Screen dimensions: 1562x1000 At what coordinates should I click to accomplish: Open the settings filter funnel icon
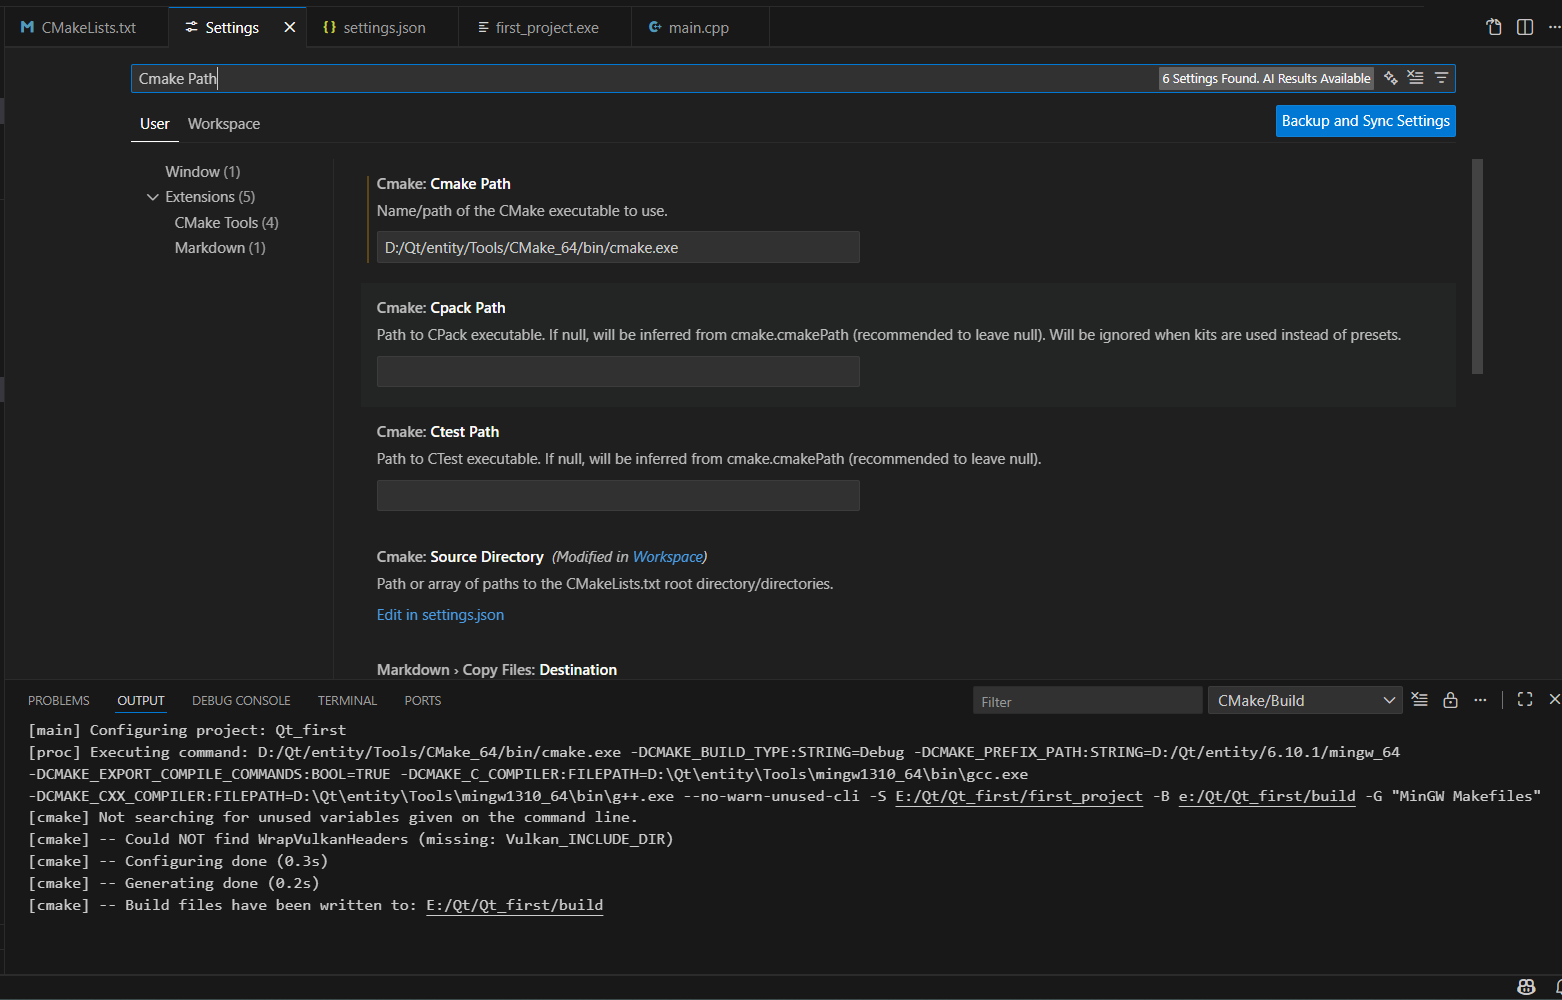pyautogui.click(x=1441, y=78)
